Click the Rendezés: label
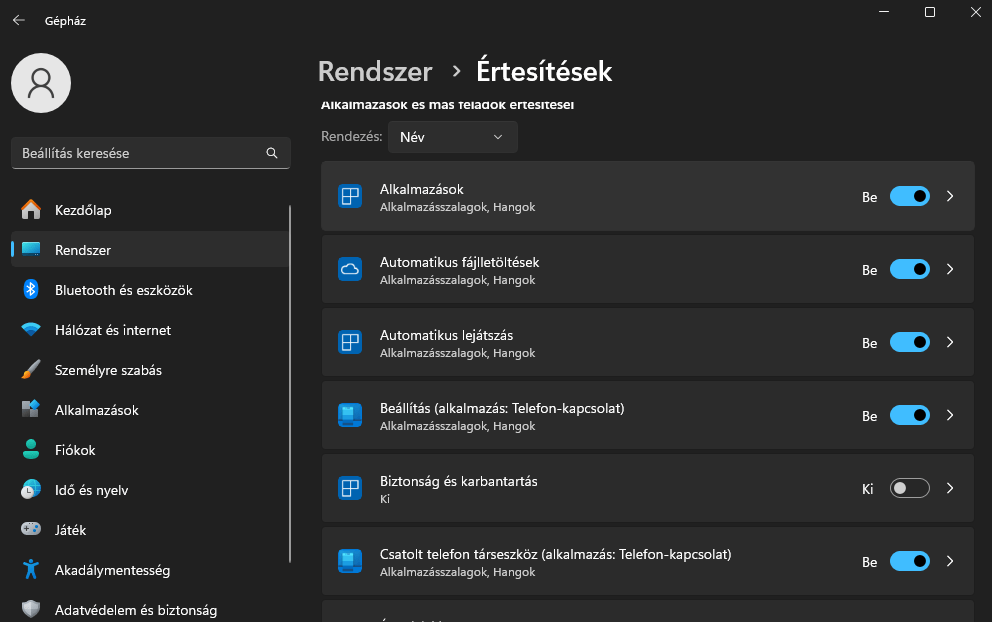 tap(352, 137)
